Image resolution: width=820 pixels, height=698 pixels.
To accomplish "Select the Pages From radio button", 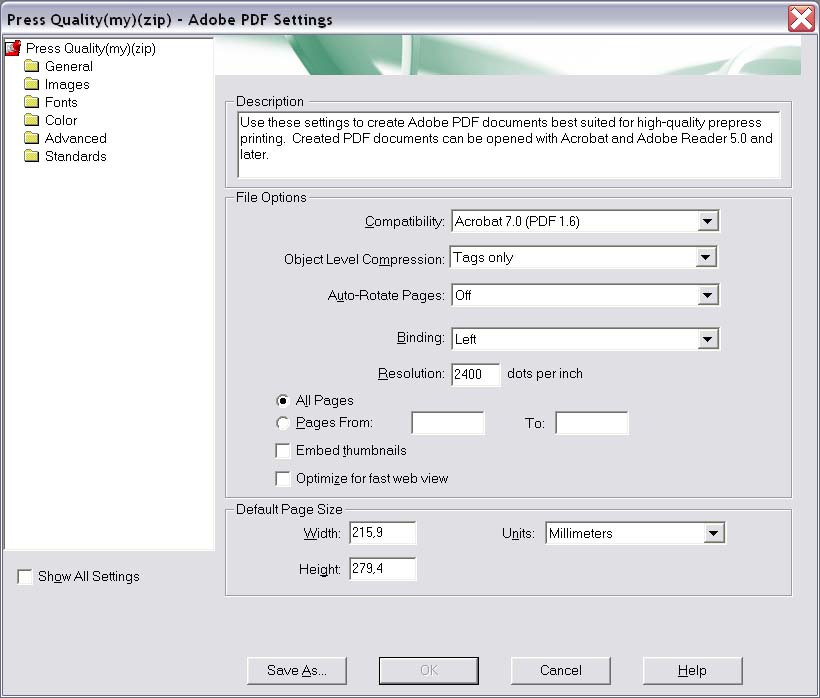I will point(282,423).
